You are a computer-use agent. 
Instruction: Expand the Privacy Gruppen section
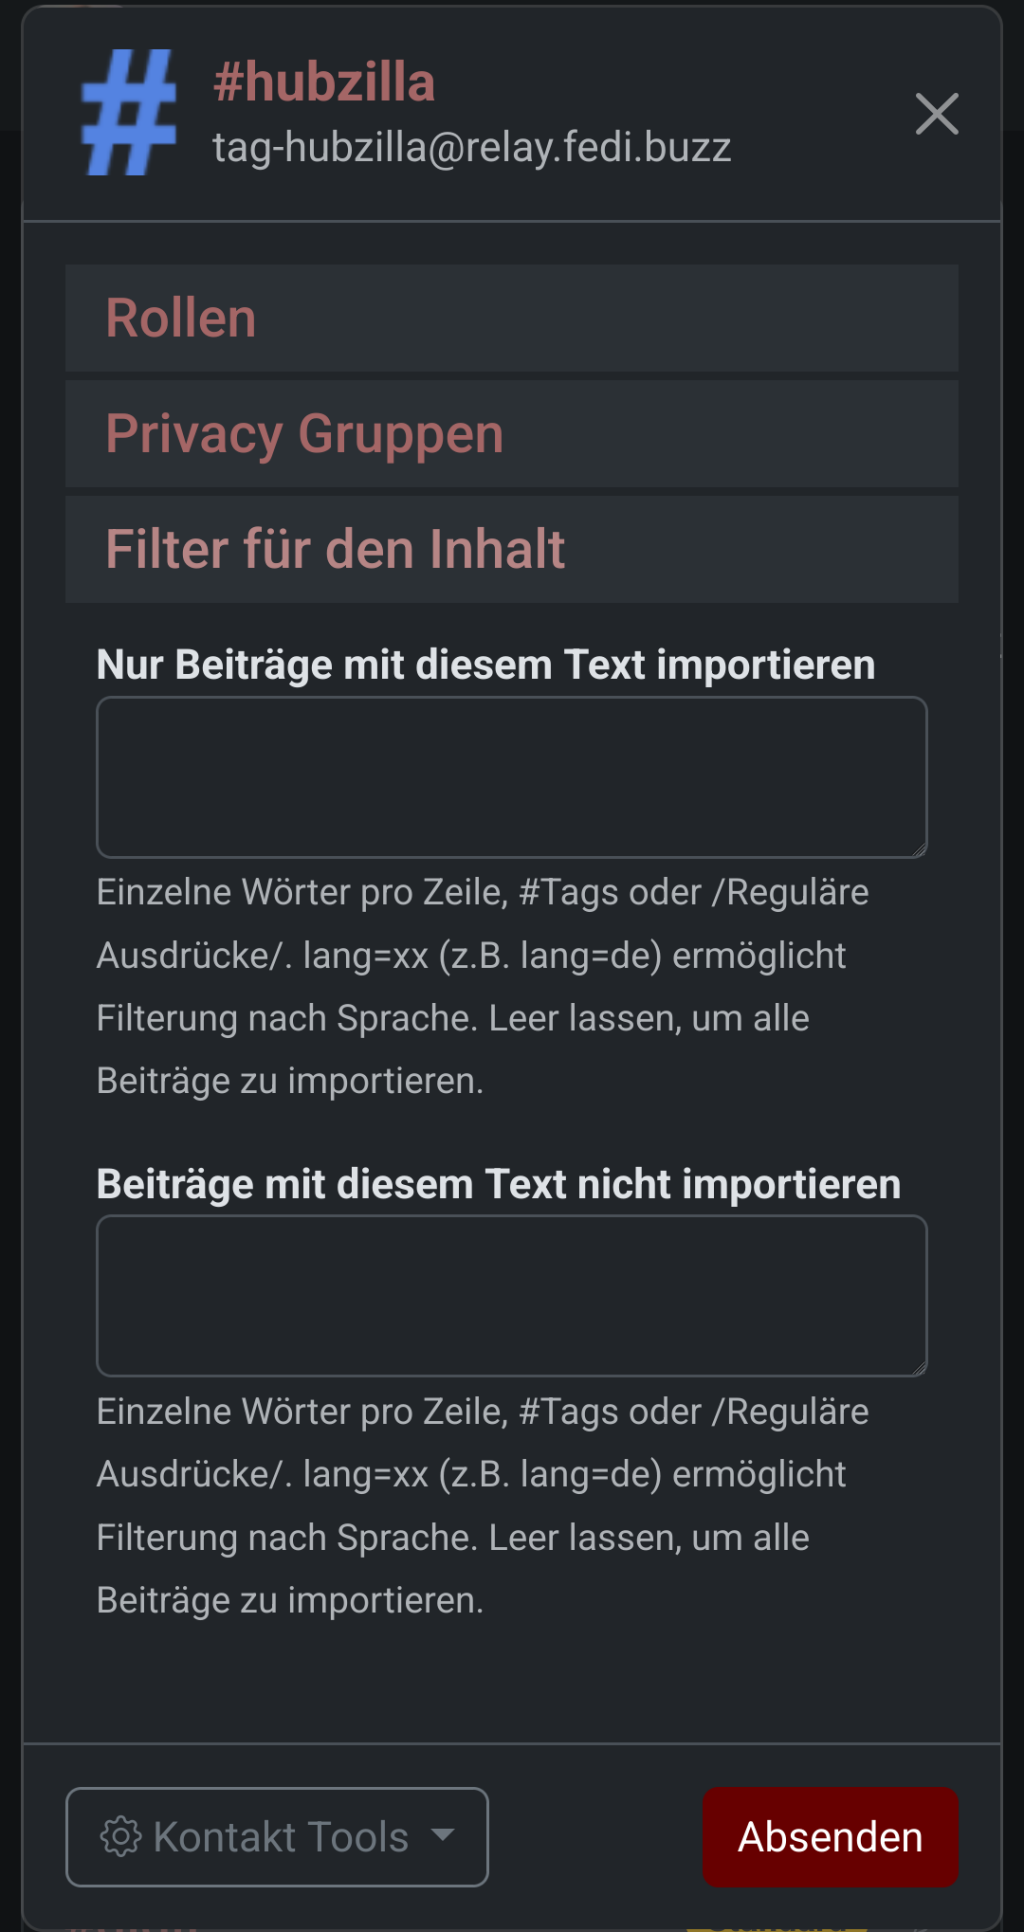point(304,434)
